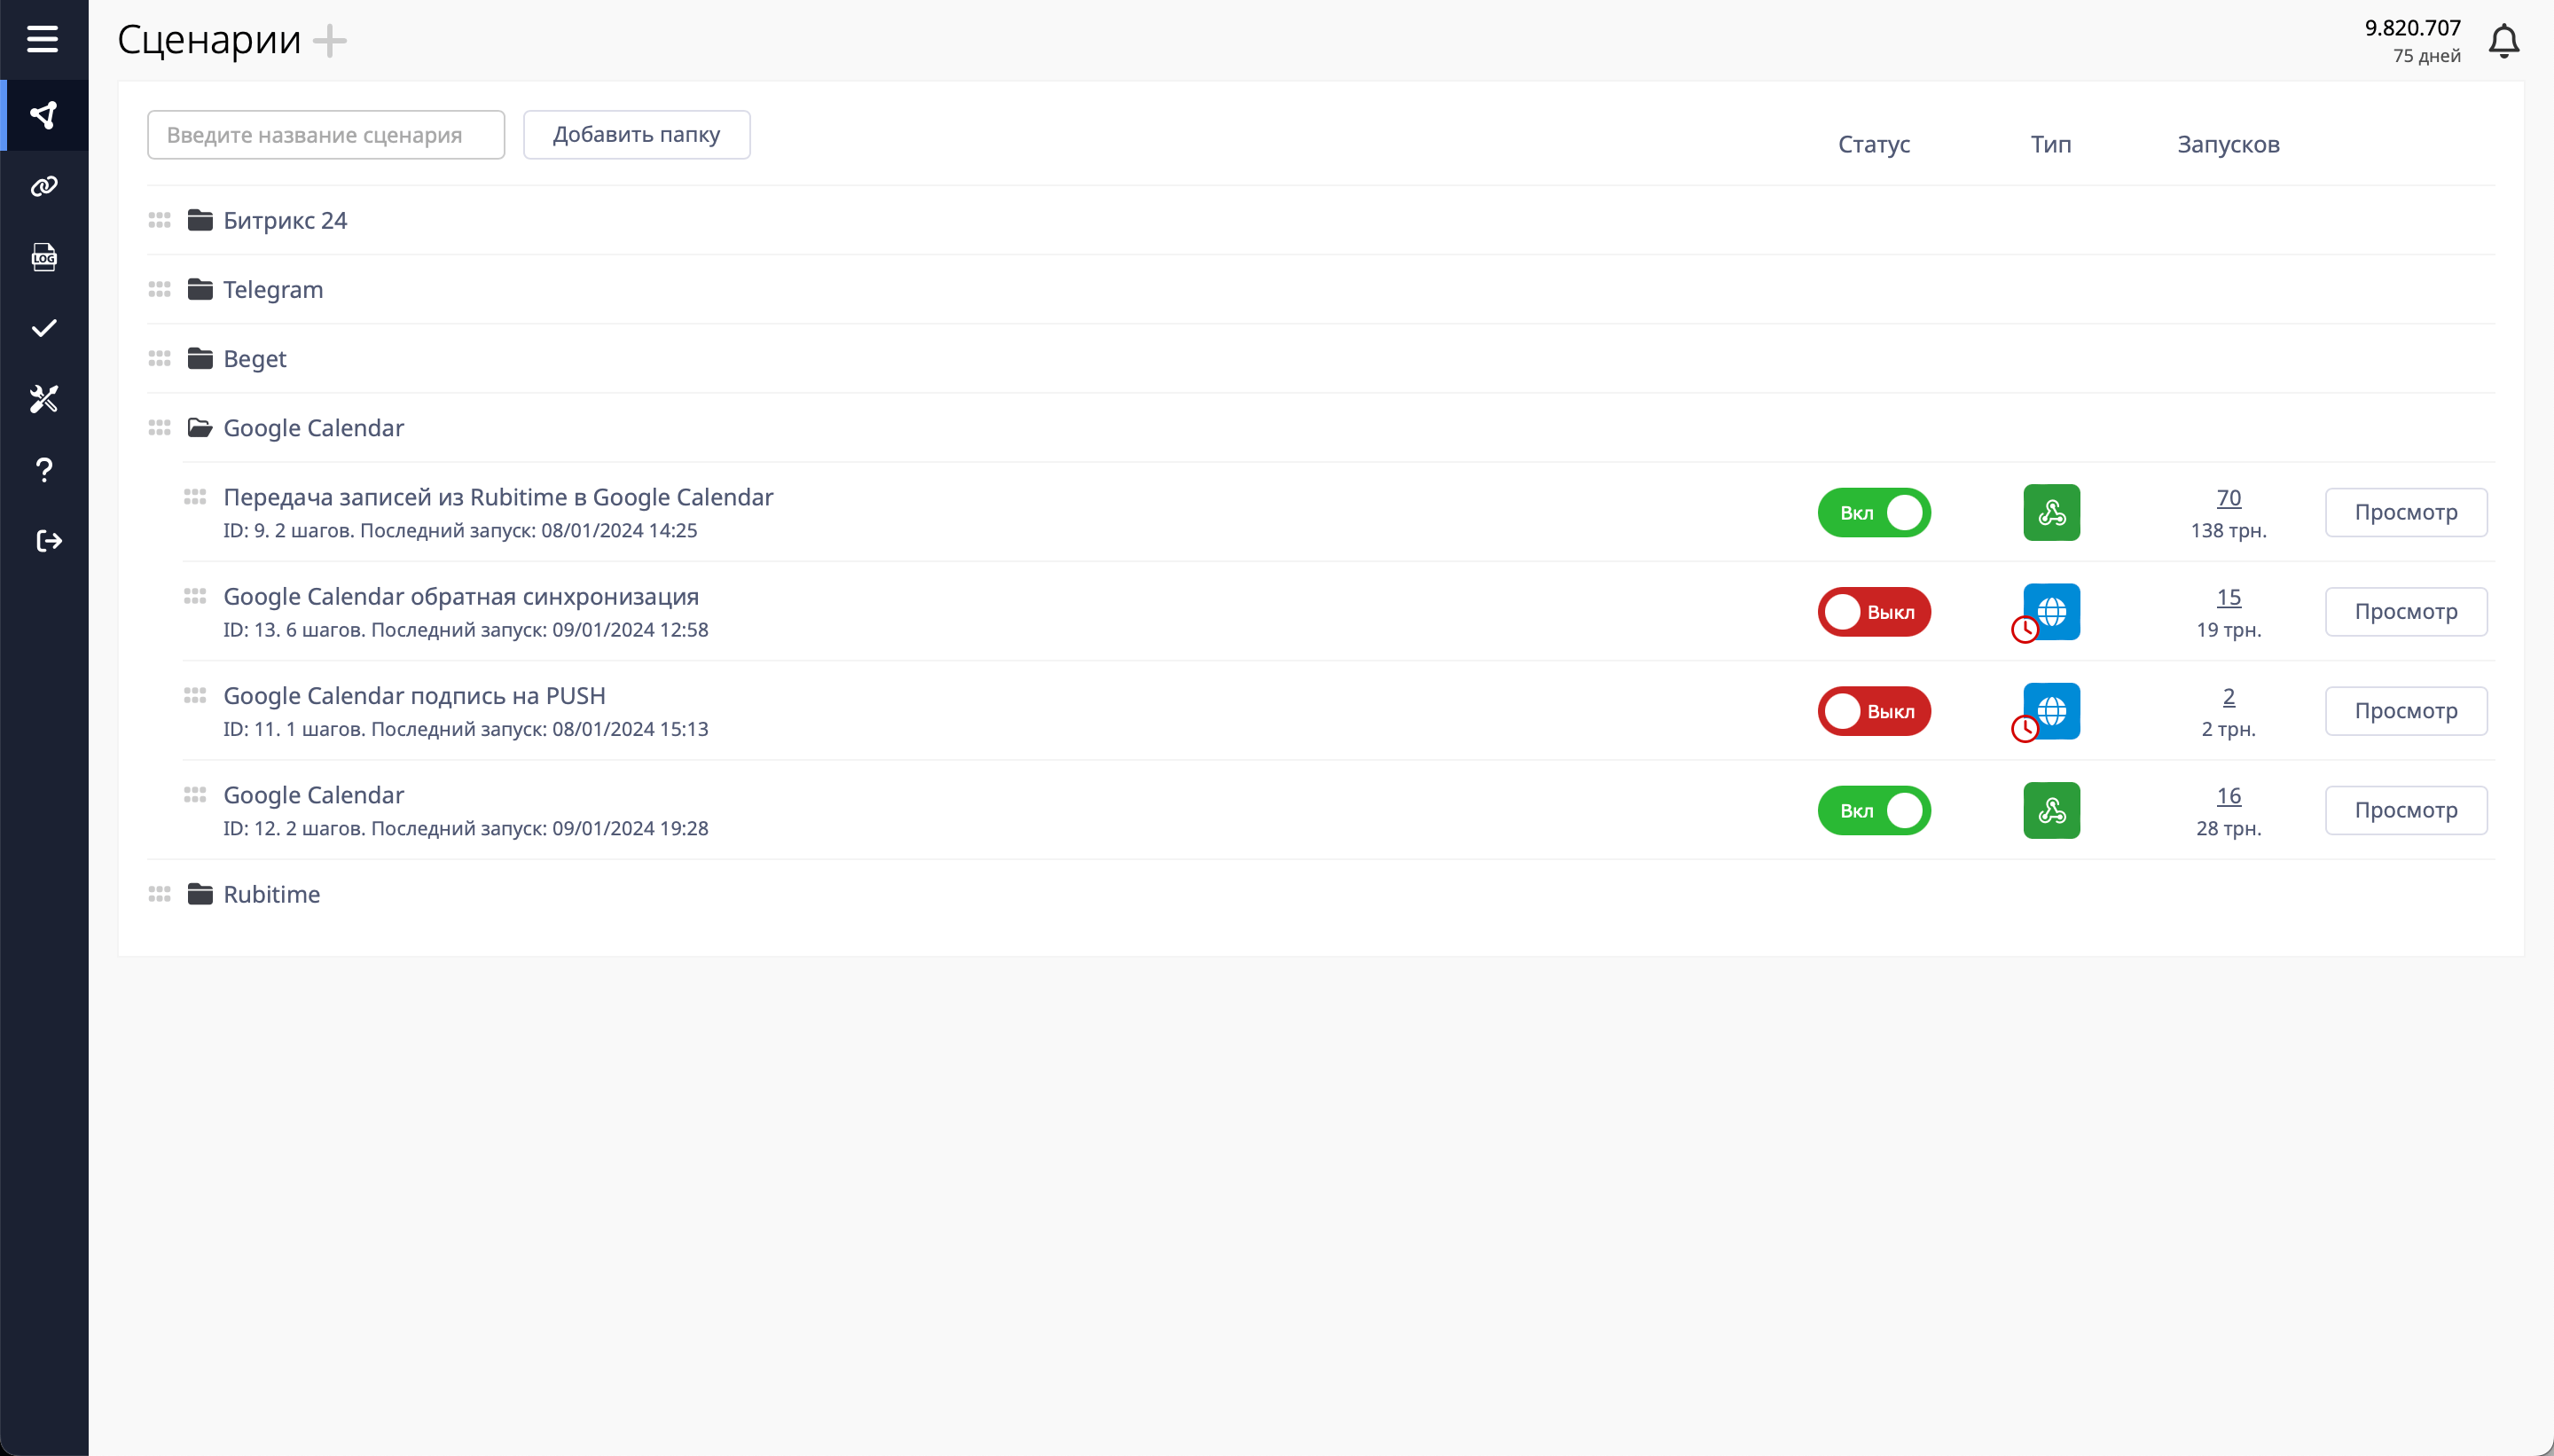Open the notifications bell icon
Screen dimensions: 2554x1456
click(2503, 41)
